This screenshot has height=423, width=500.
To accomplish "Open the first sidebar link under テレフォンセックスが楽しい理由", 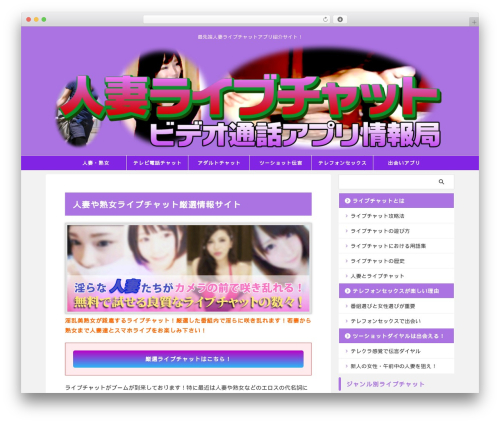I will (x=396, y=306).
